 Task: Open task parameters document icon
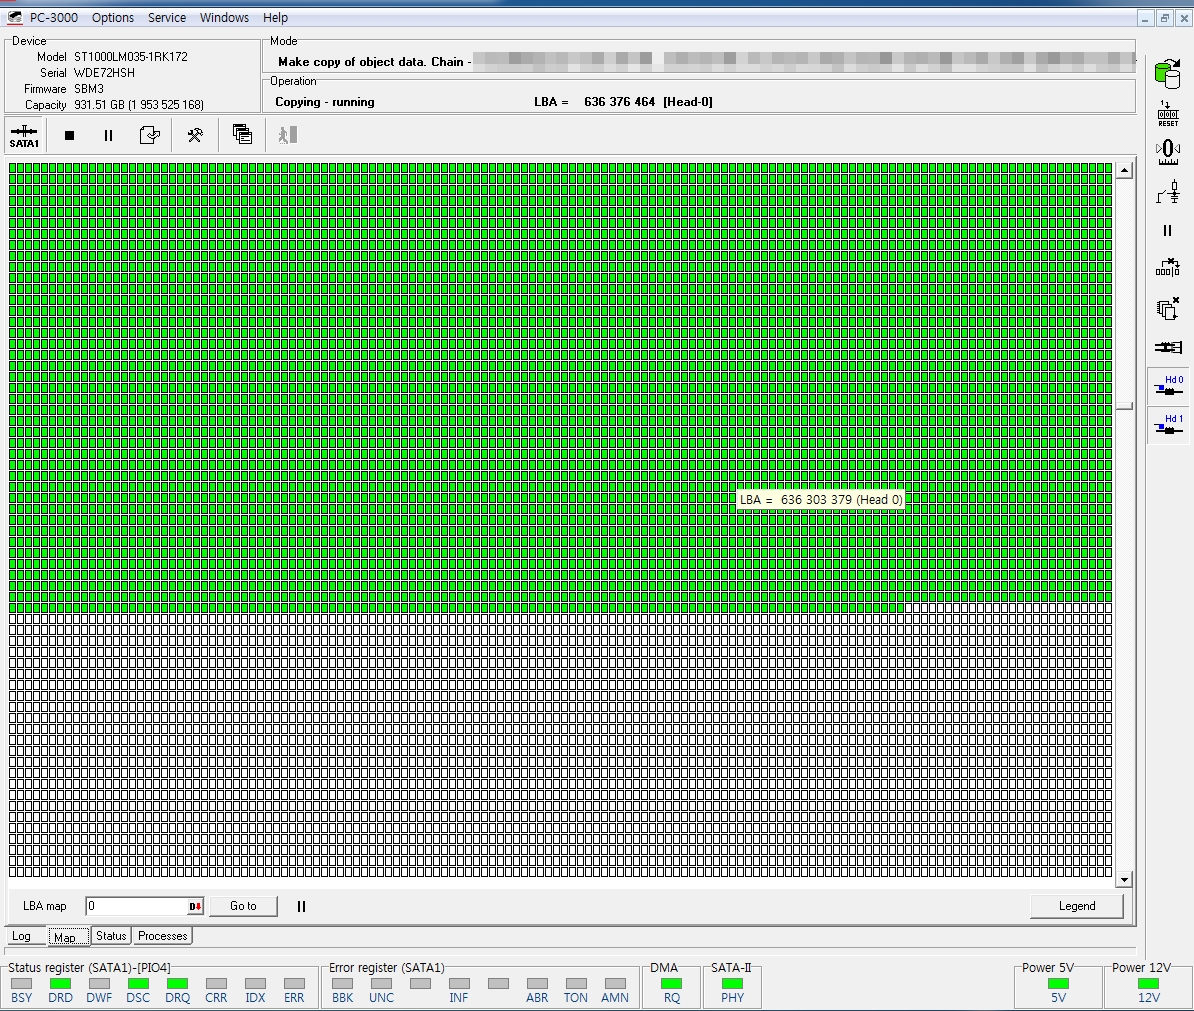coord(150,136)
